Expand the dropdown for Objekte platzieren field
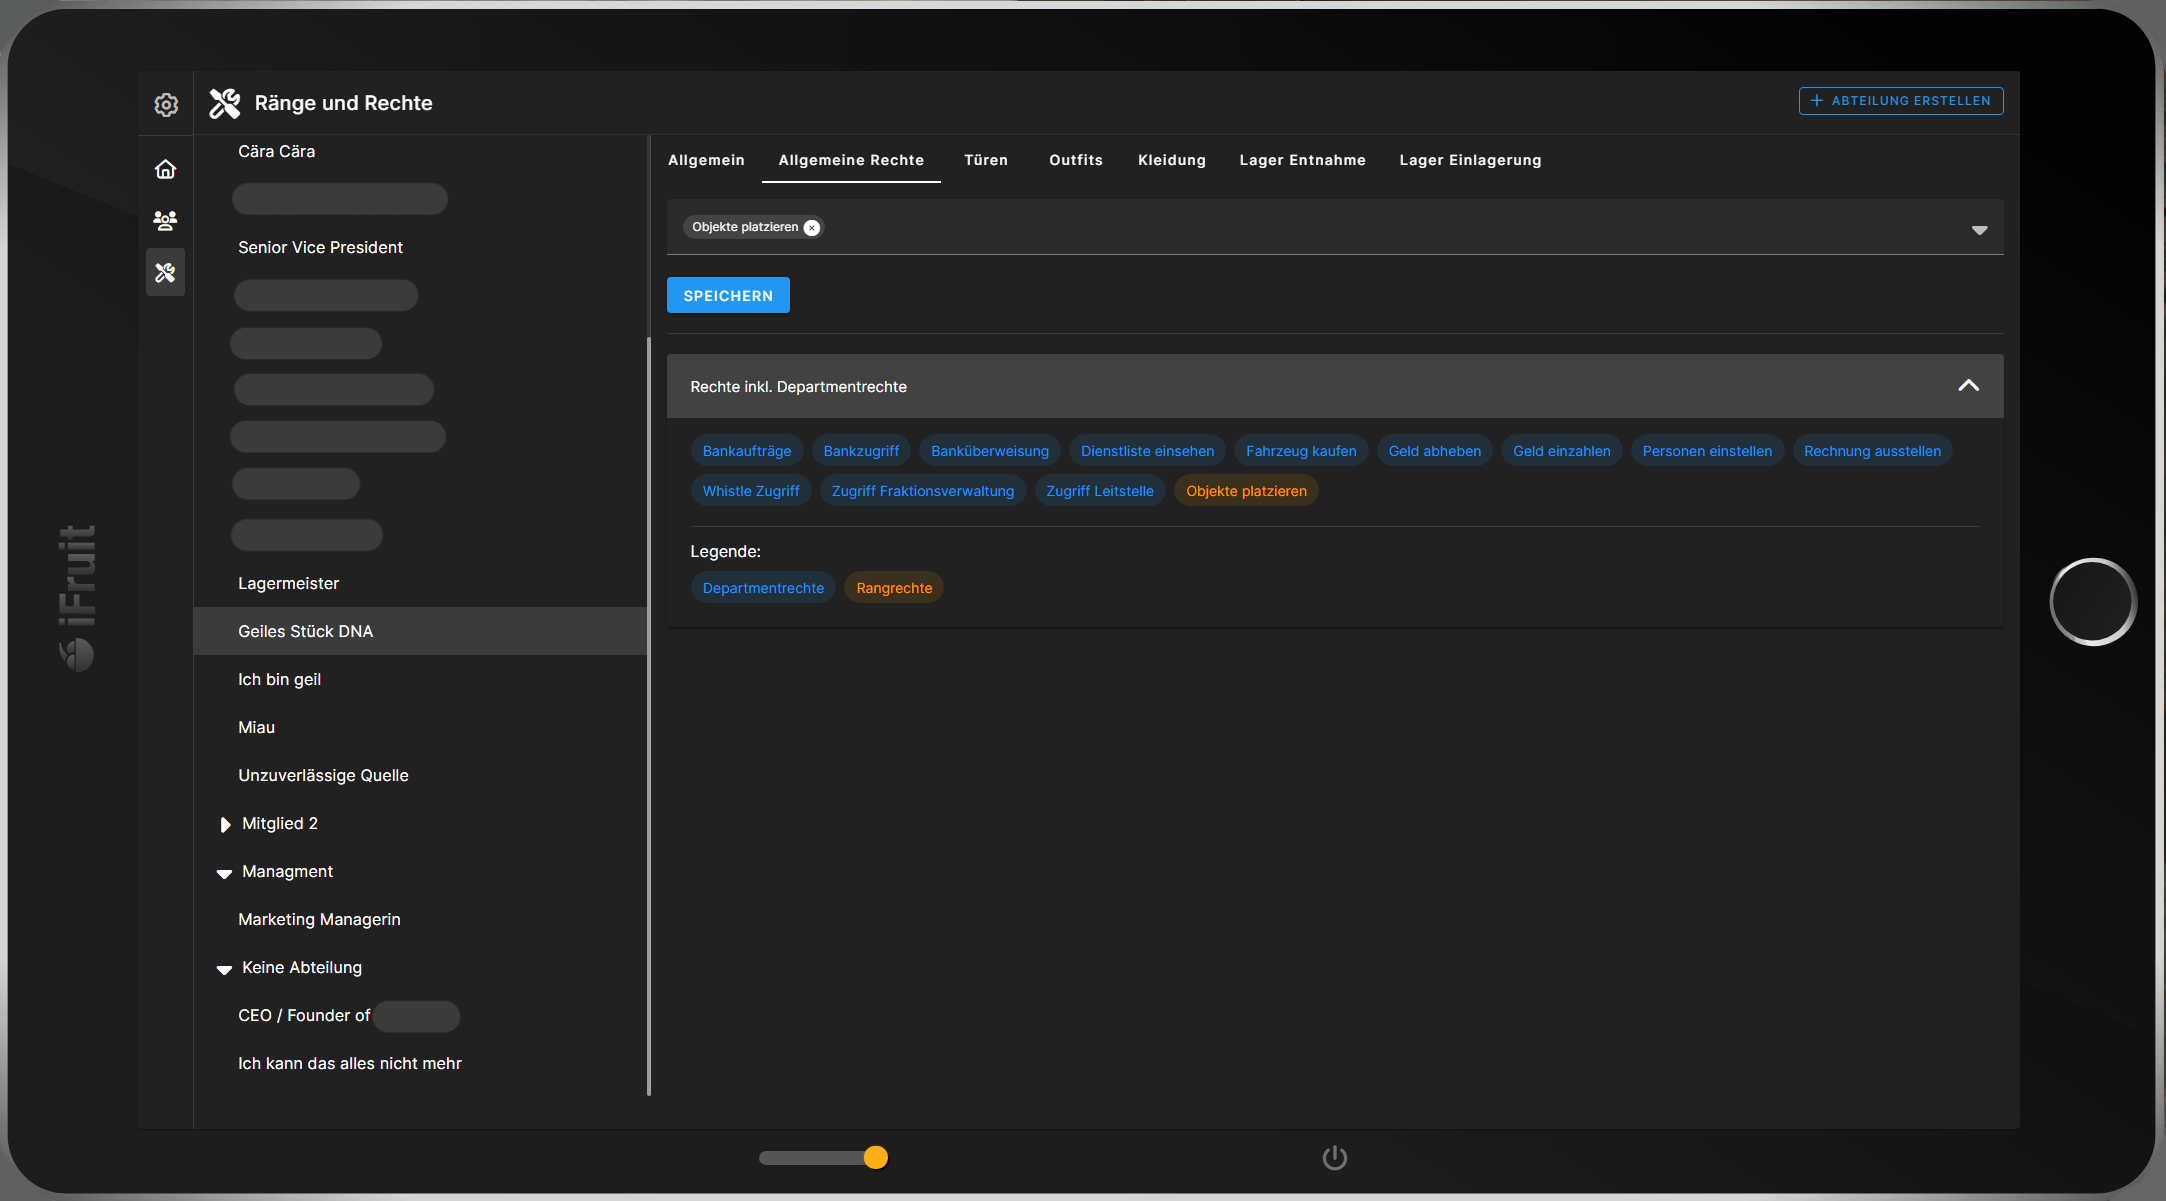Image resolution: width=2166 pixels, height=1201 pixels. pos(1980,229)
